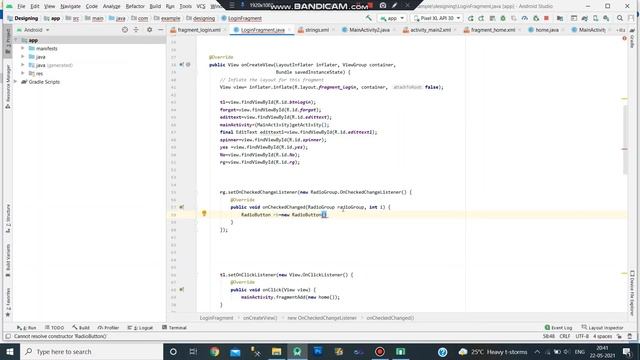The image size is (640, 360).
Task: Toggle Favorites side tab
Action: (x=8, y=302)
